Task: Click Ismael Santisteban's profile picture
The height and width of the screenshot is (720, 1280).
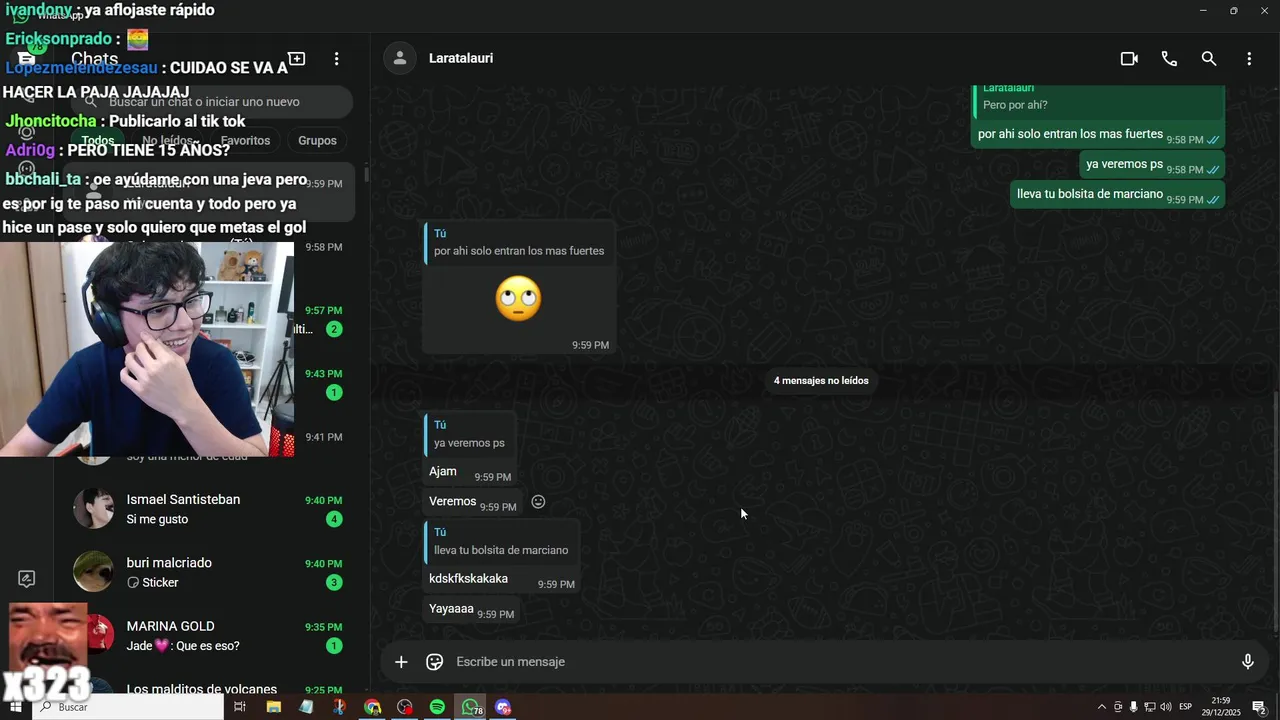Action: point(93,509)
